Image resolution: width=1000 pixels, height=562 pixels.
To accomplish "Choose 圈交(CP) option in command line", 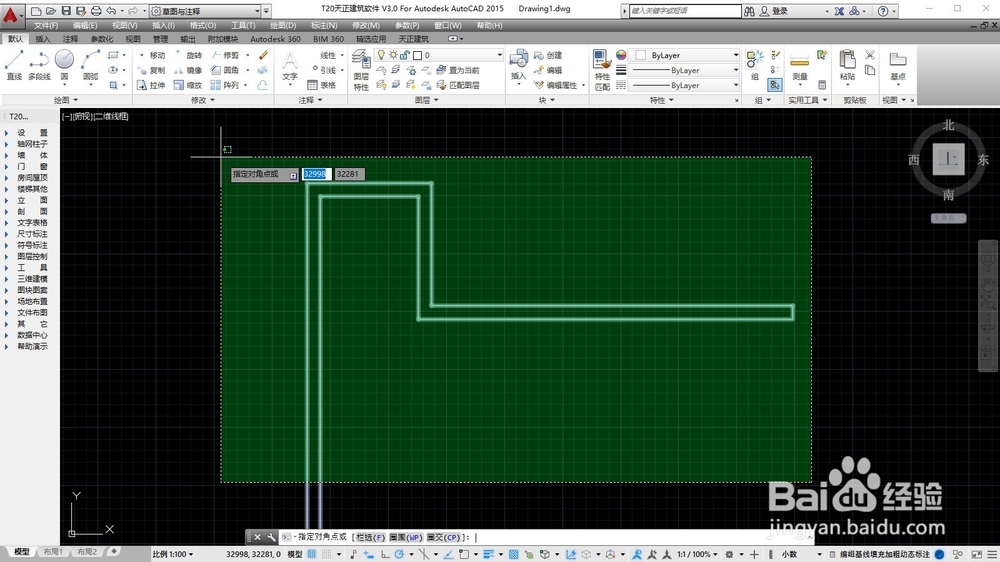I will 443,538.
